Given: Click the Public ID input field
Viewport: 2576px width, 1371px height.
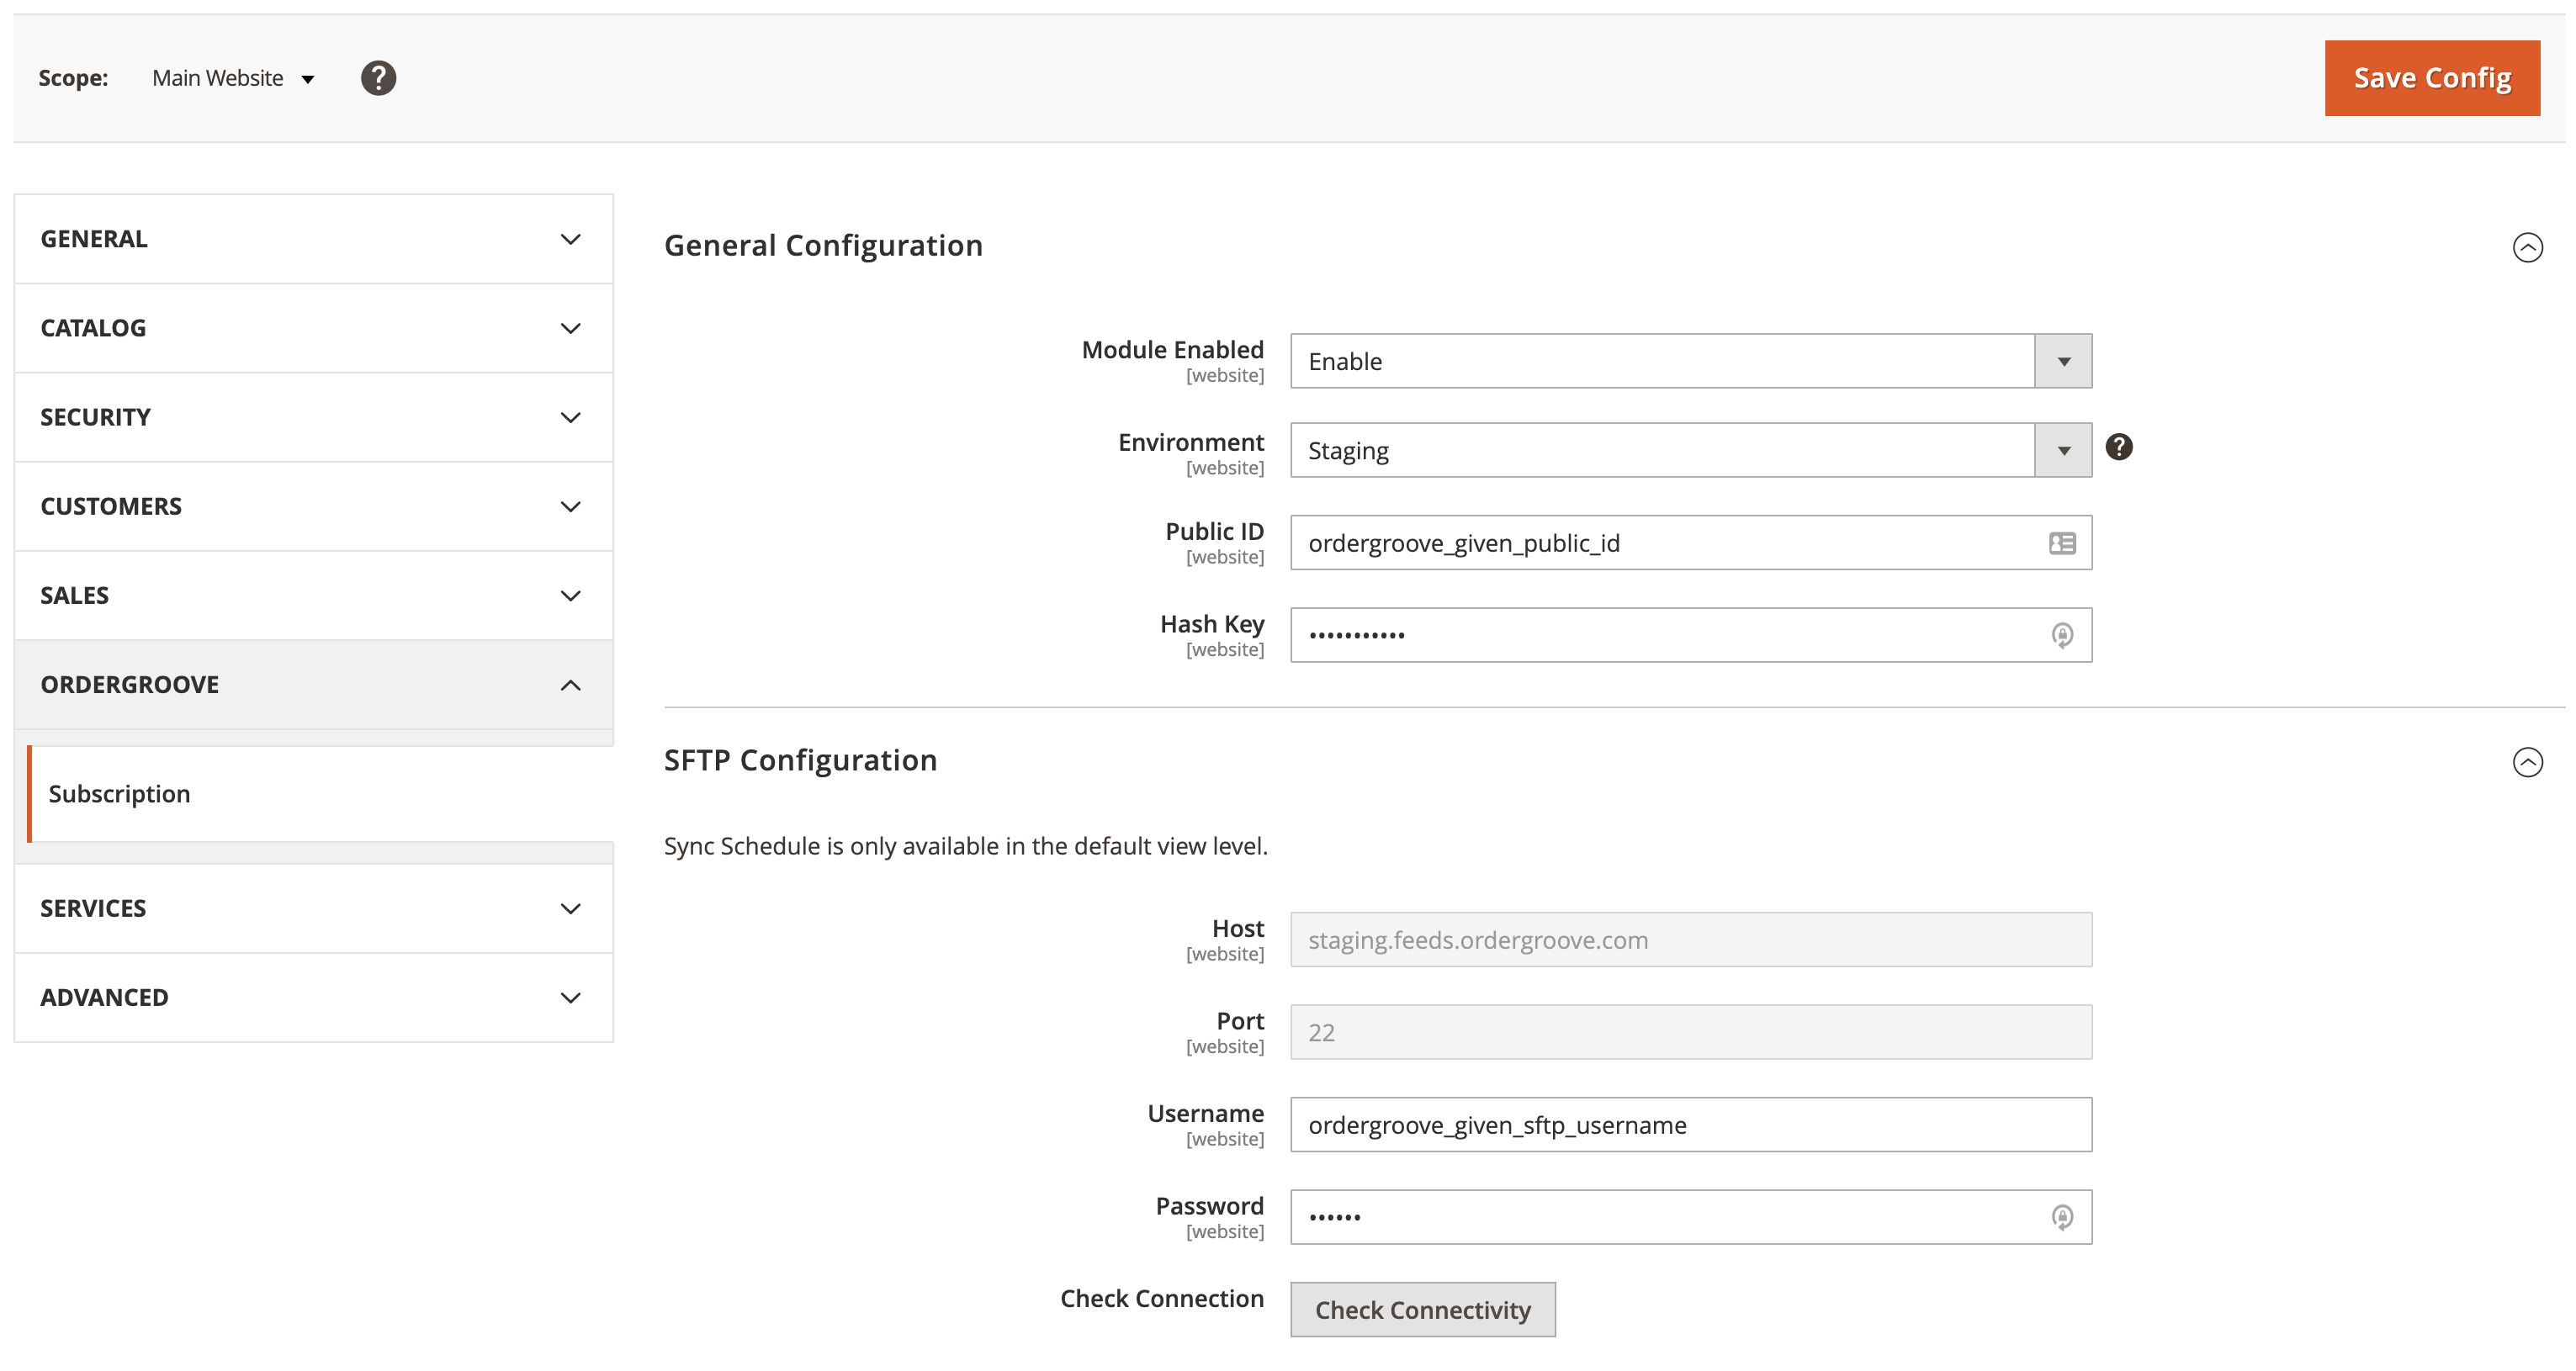Looking at the screenshot, I should point(1660,543).
